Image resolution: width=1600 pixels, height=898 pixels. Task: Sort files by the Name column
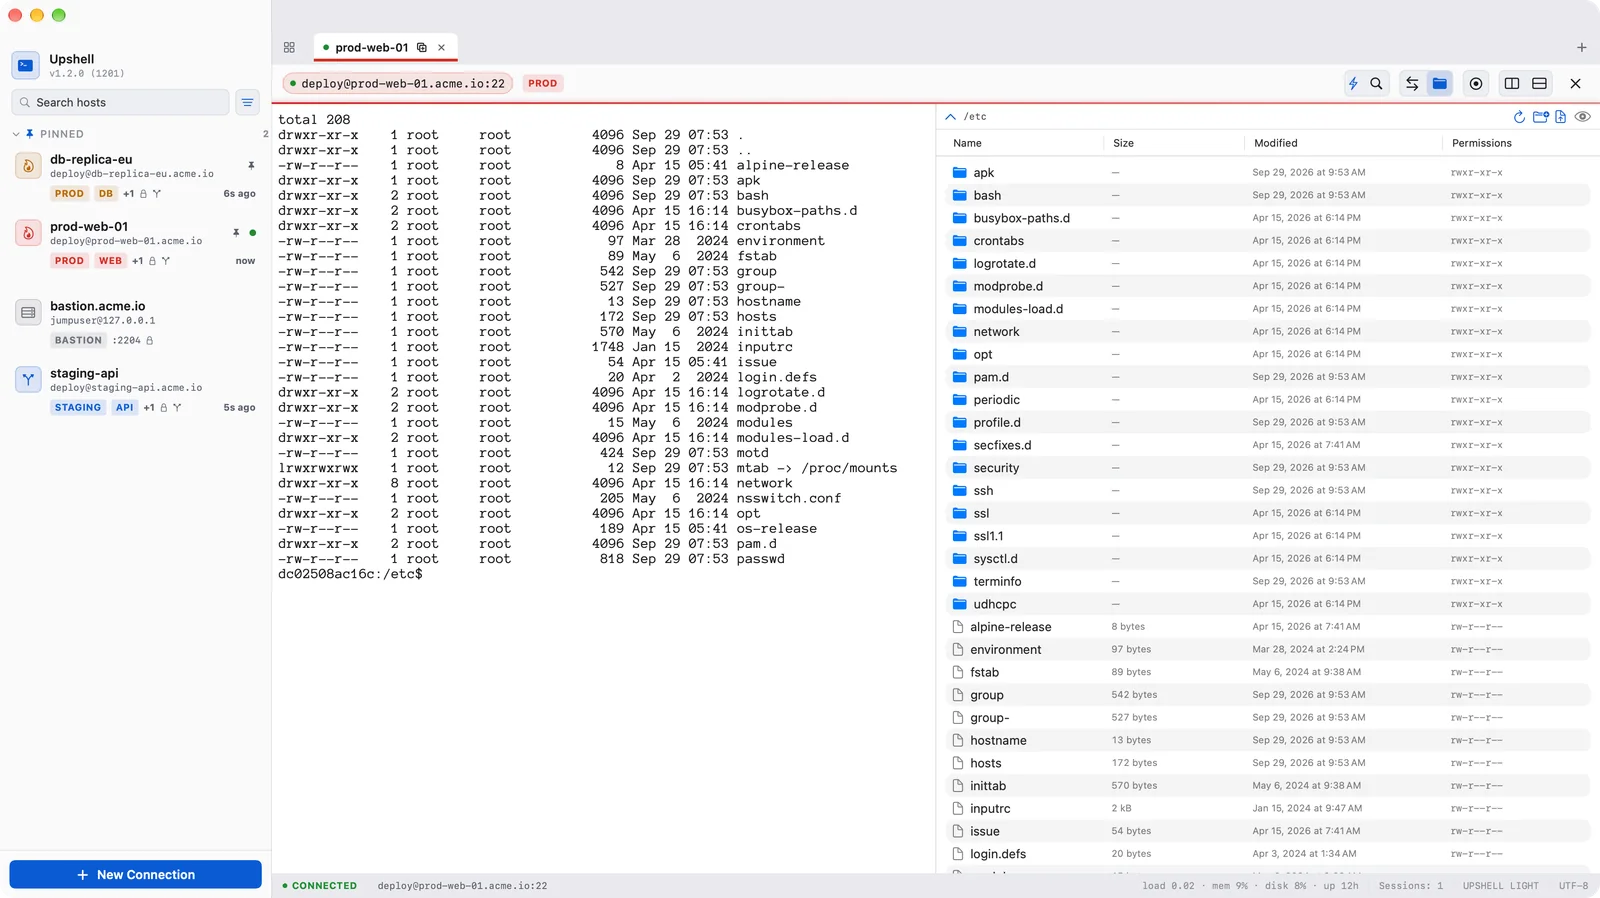click(967, 143)
